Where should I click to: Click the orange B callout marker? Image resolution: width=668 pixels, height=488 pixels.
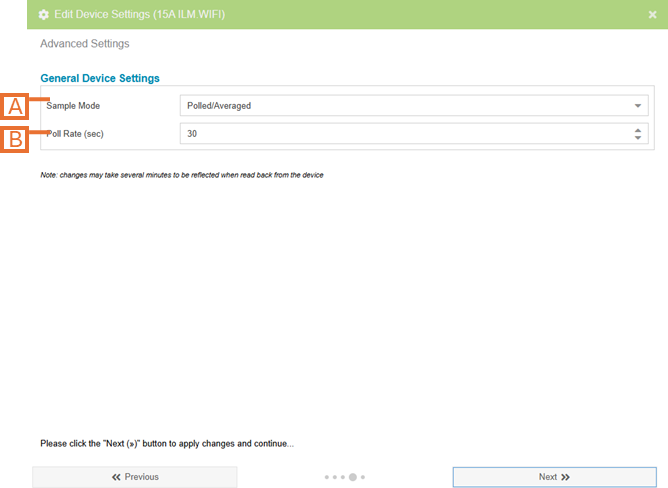click(16, 139)
